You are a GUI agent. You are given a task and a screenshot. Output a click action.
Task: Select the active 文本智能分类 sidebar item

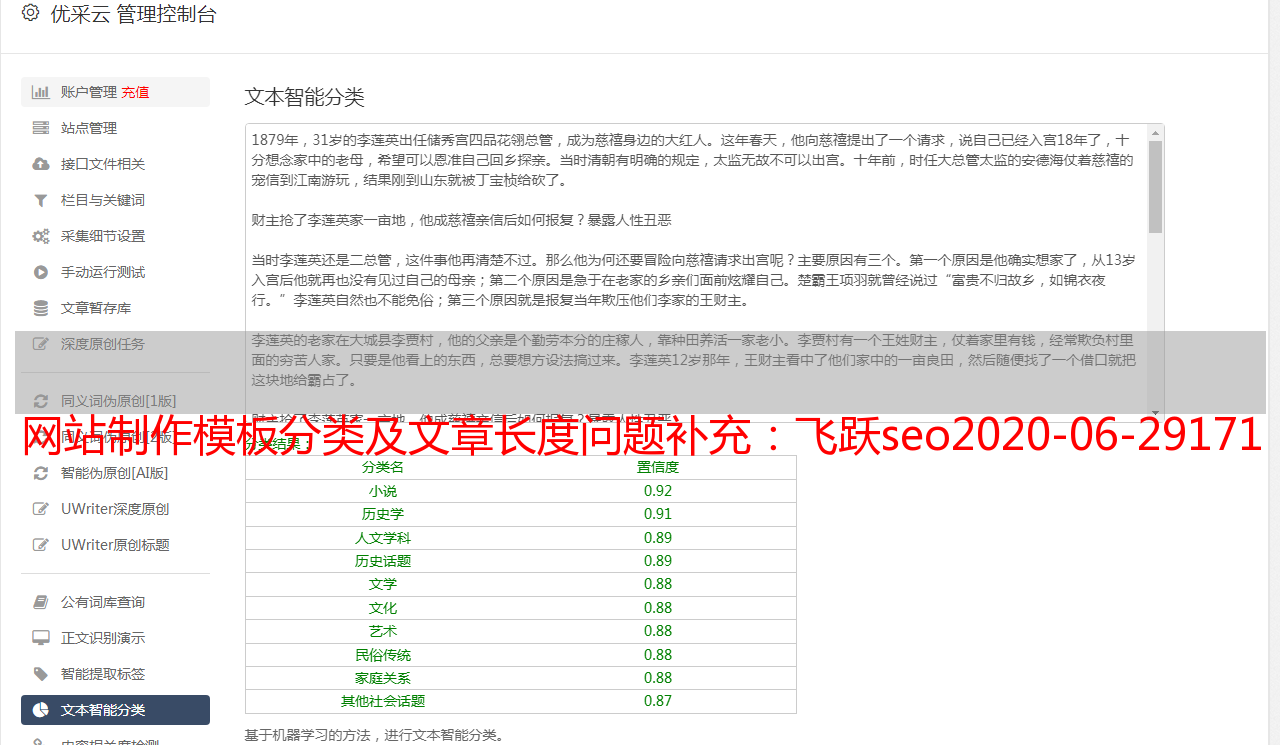tap(115, 710)
